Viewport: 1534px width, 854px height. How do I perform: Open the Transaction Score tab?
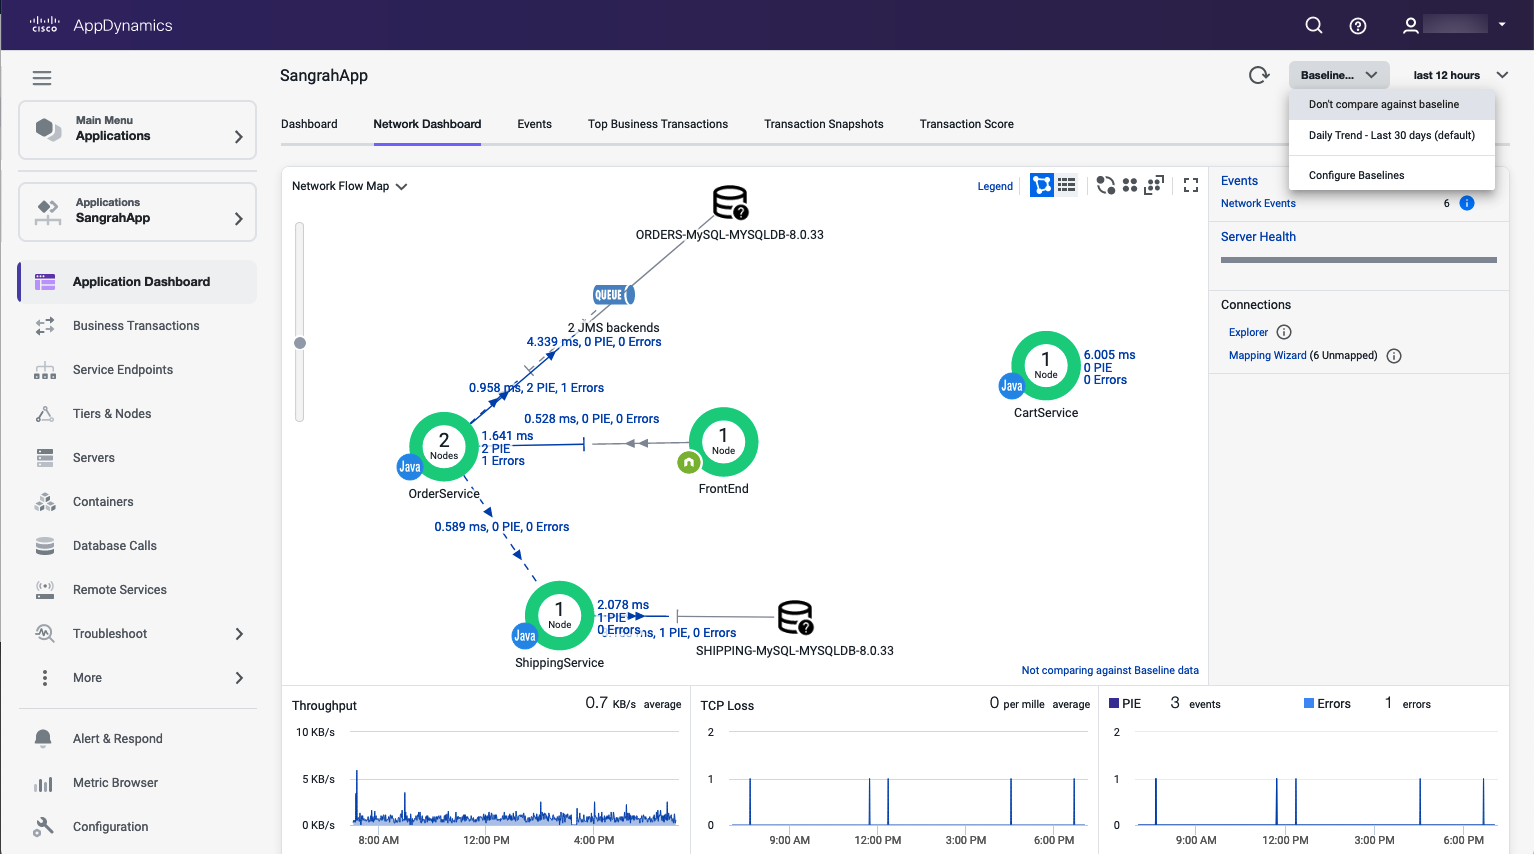[967, 124]
